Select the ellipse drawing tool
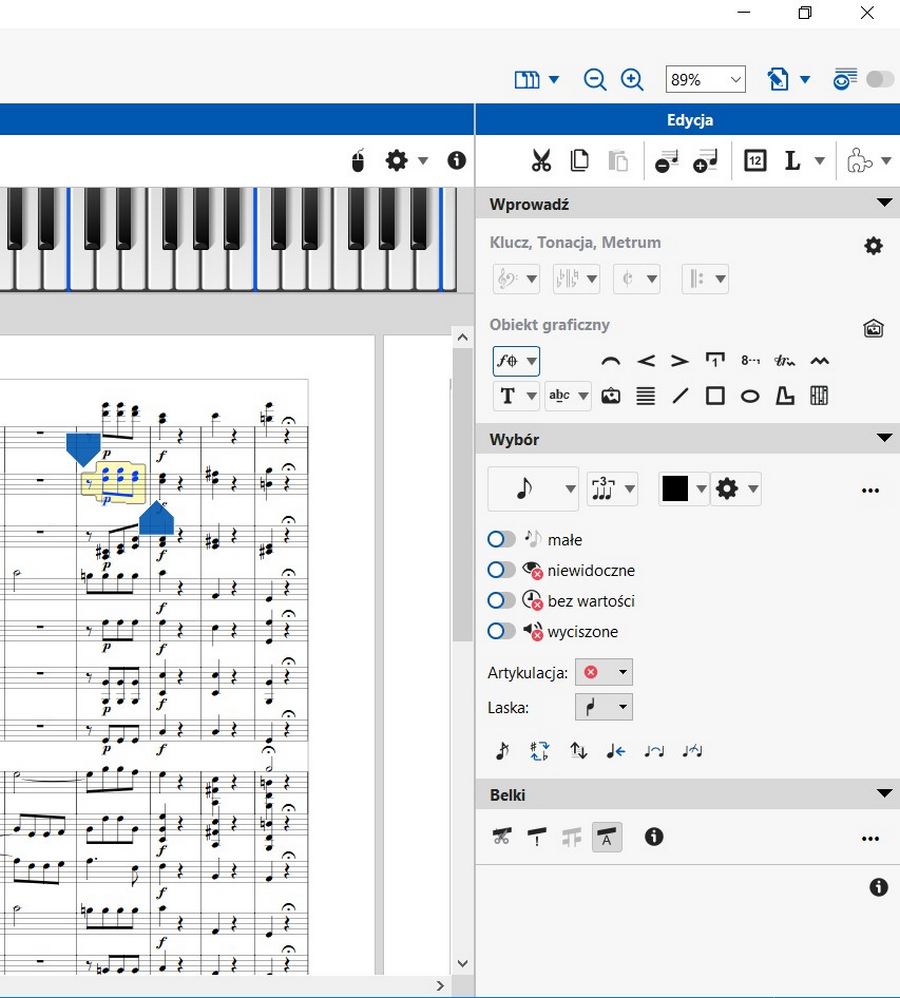Image resolution: width=900 pixels, height=998 pixels. point(750,397)
